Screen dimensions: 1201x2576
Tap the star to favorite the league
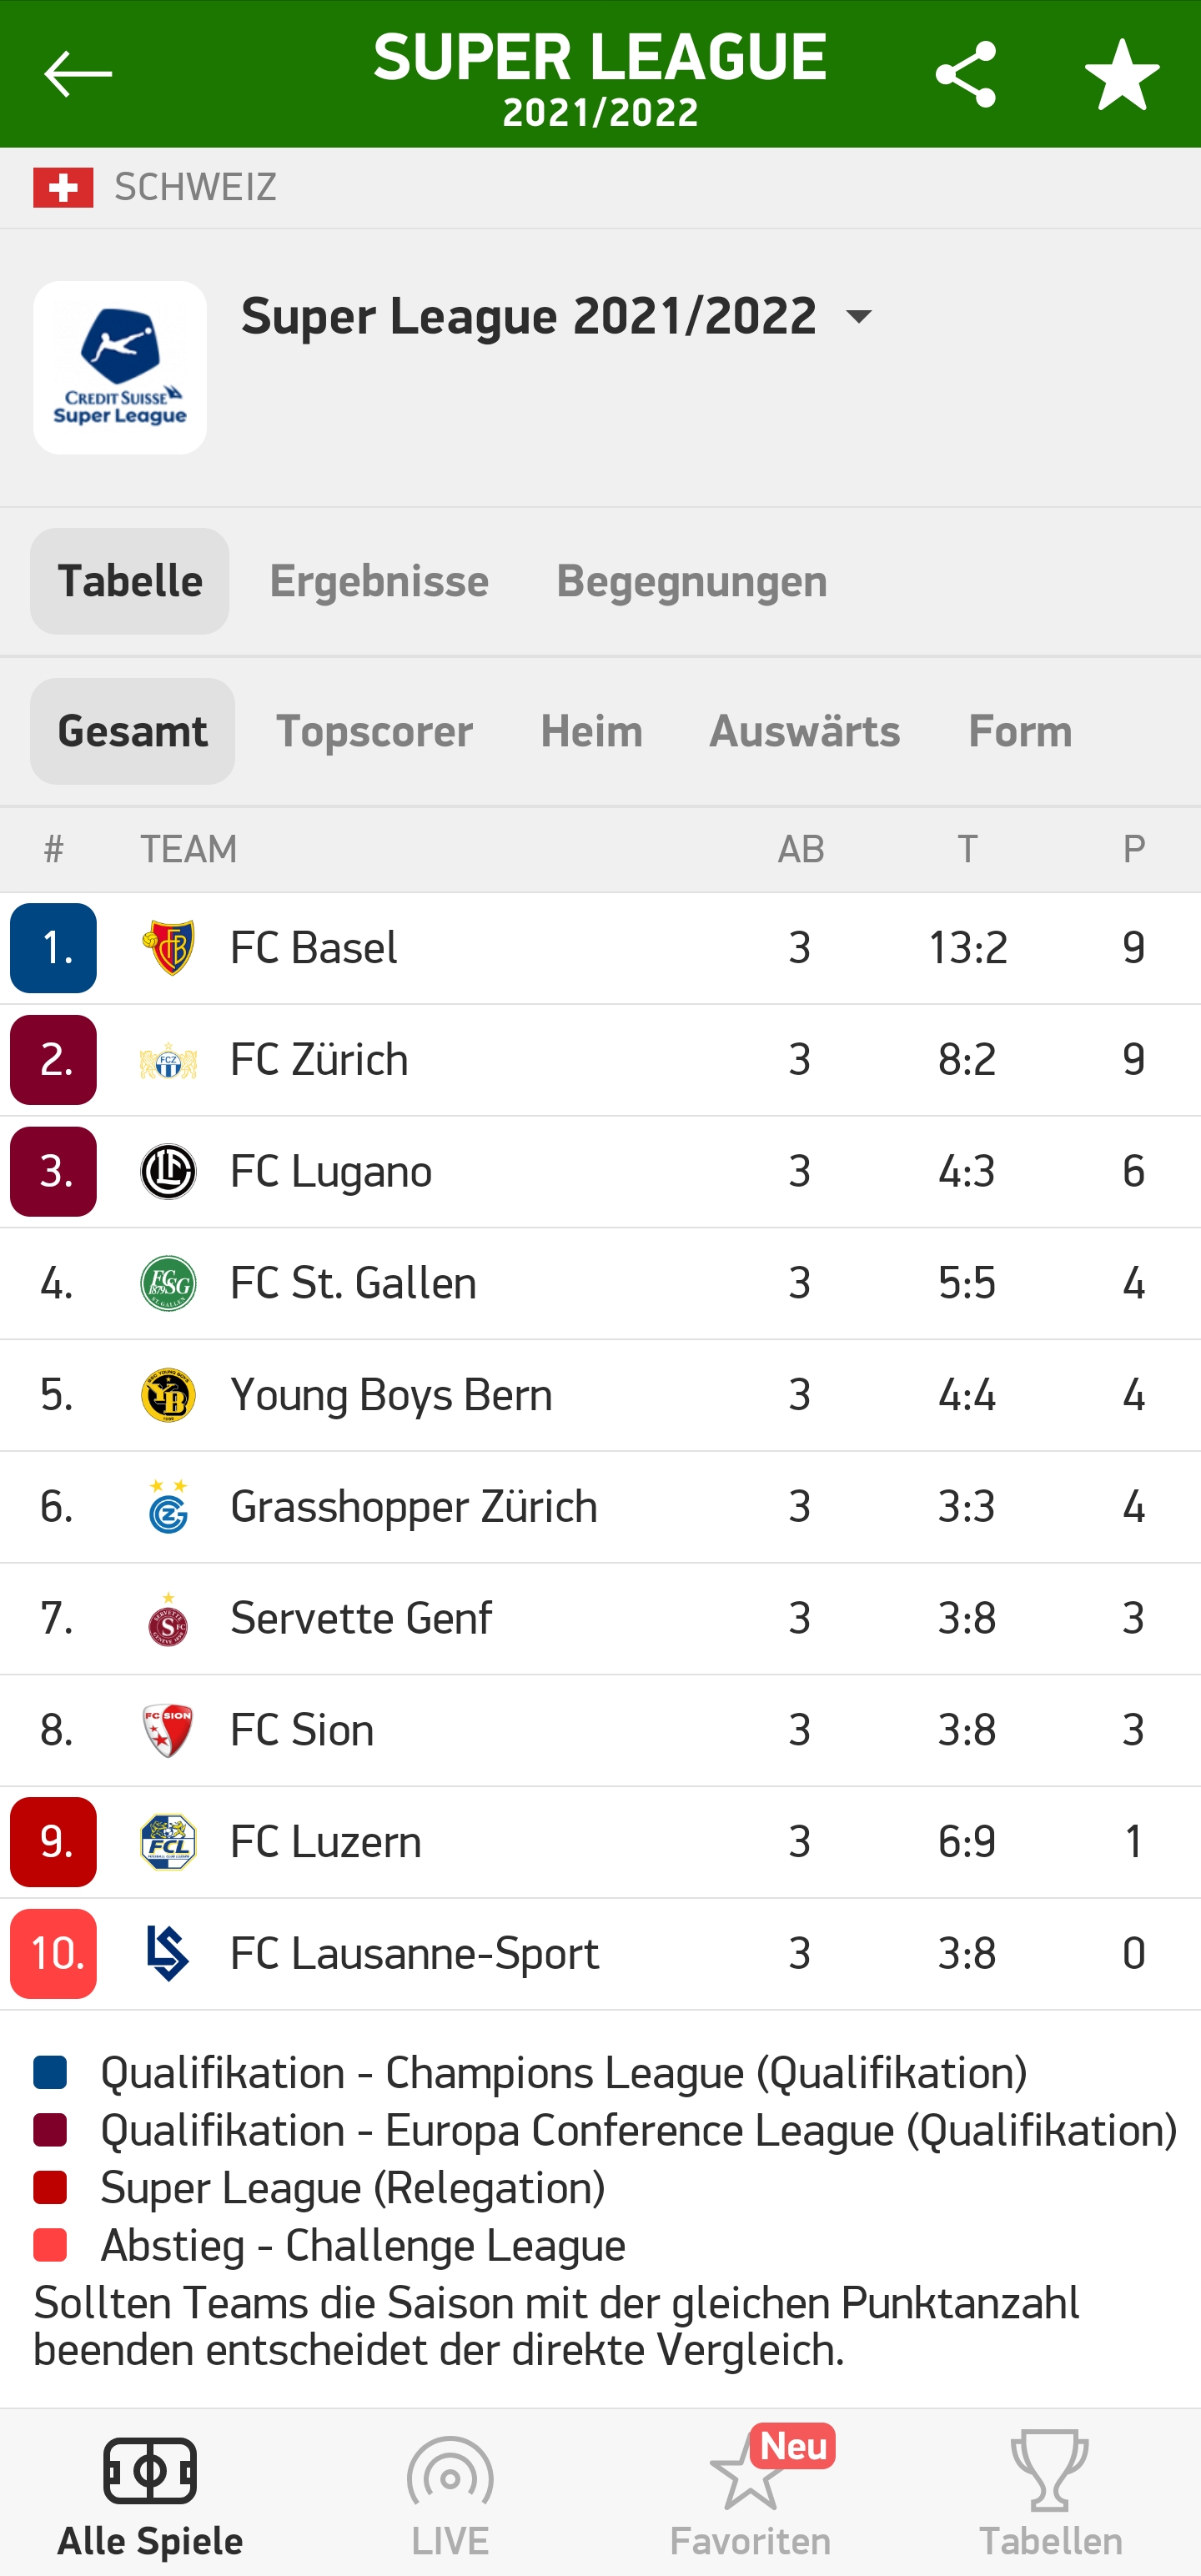[1122, 73]
